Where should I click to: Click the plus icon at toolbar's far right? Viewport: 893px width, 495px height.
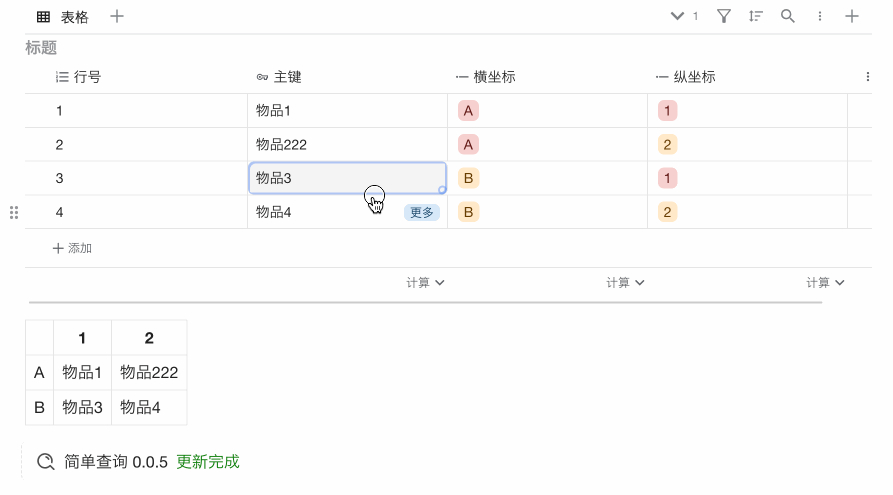pyautogui.click(x=852, y=16)
